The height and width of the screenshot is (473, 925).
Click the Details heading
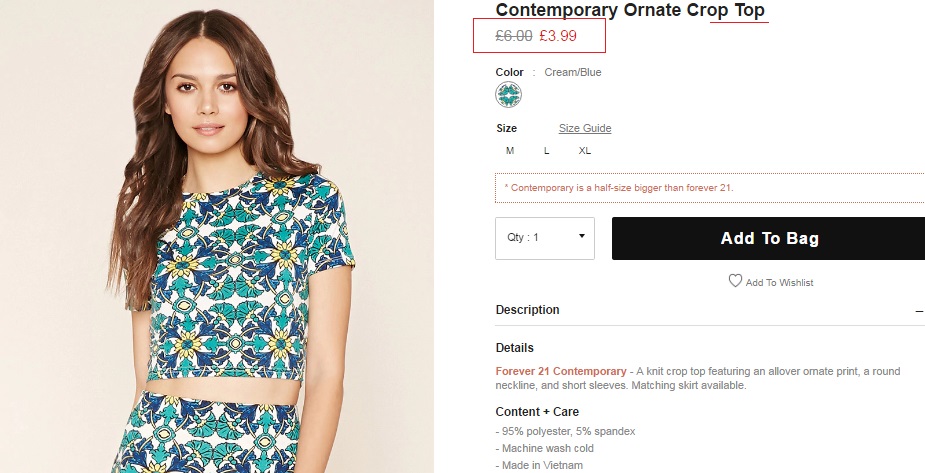[514, 348]
